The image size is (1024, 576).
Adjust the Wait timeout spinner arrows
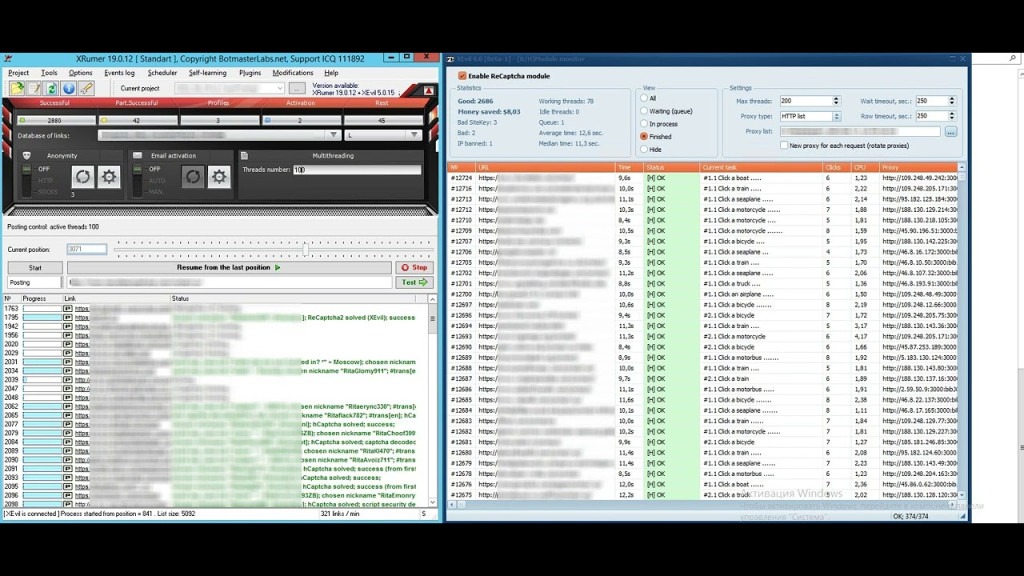[952, 101]
